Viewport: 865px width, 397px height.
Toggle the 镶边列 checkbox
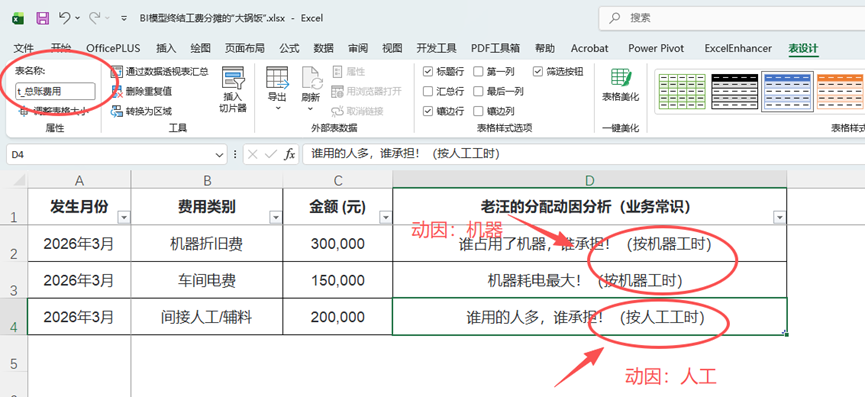pyautogui.click(x=478, y=111)
